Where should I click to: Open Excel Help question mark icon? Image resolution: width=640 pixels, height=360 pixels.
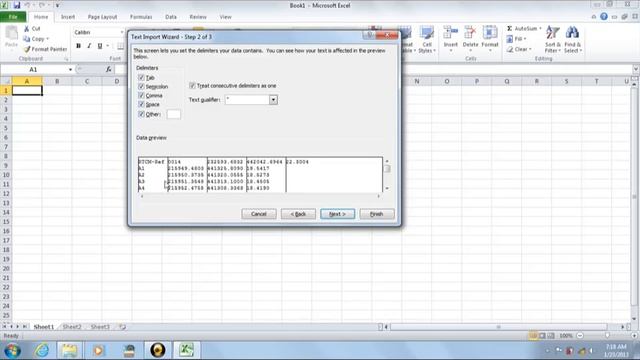604,17
